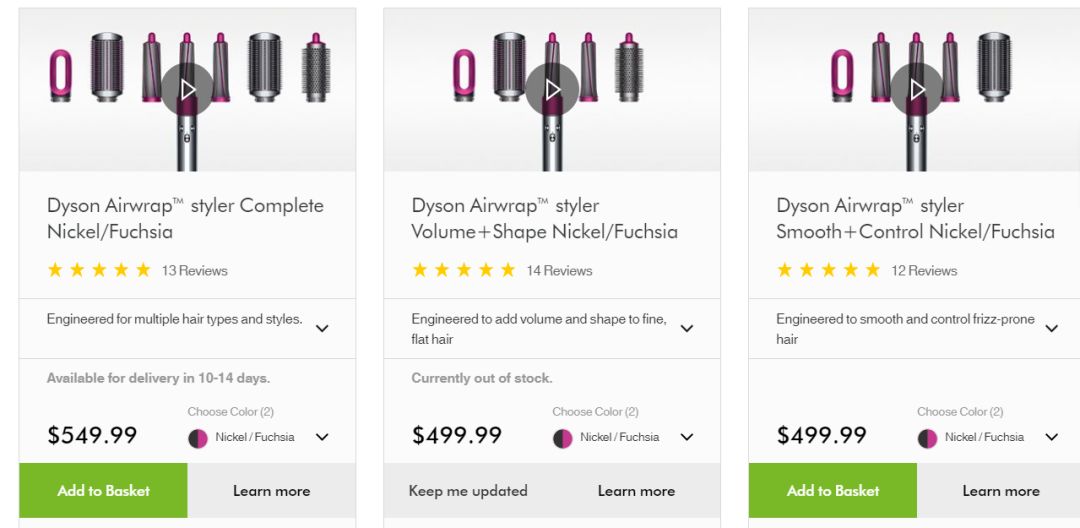
Task: Click Nickel/Fuchsia swatch on Complete styler
Action: pos(198,438)
